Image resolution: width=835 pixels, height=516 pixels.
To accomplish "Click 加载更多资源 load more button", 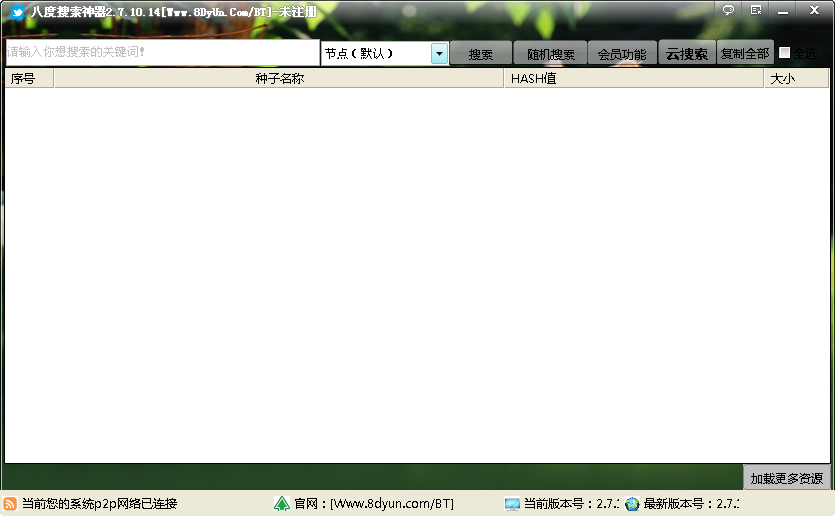I will [787, 478].
